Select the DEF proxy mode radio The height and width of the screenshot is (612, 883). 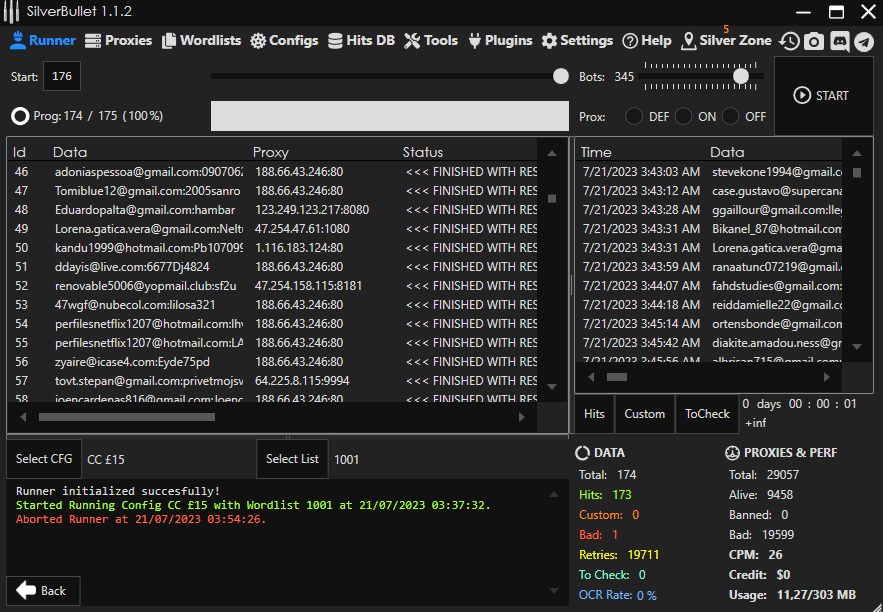tap(634, 117)
